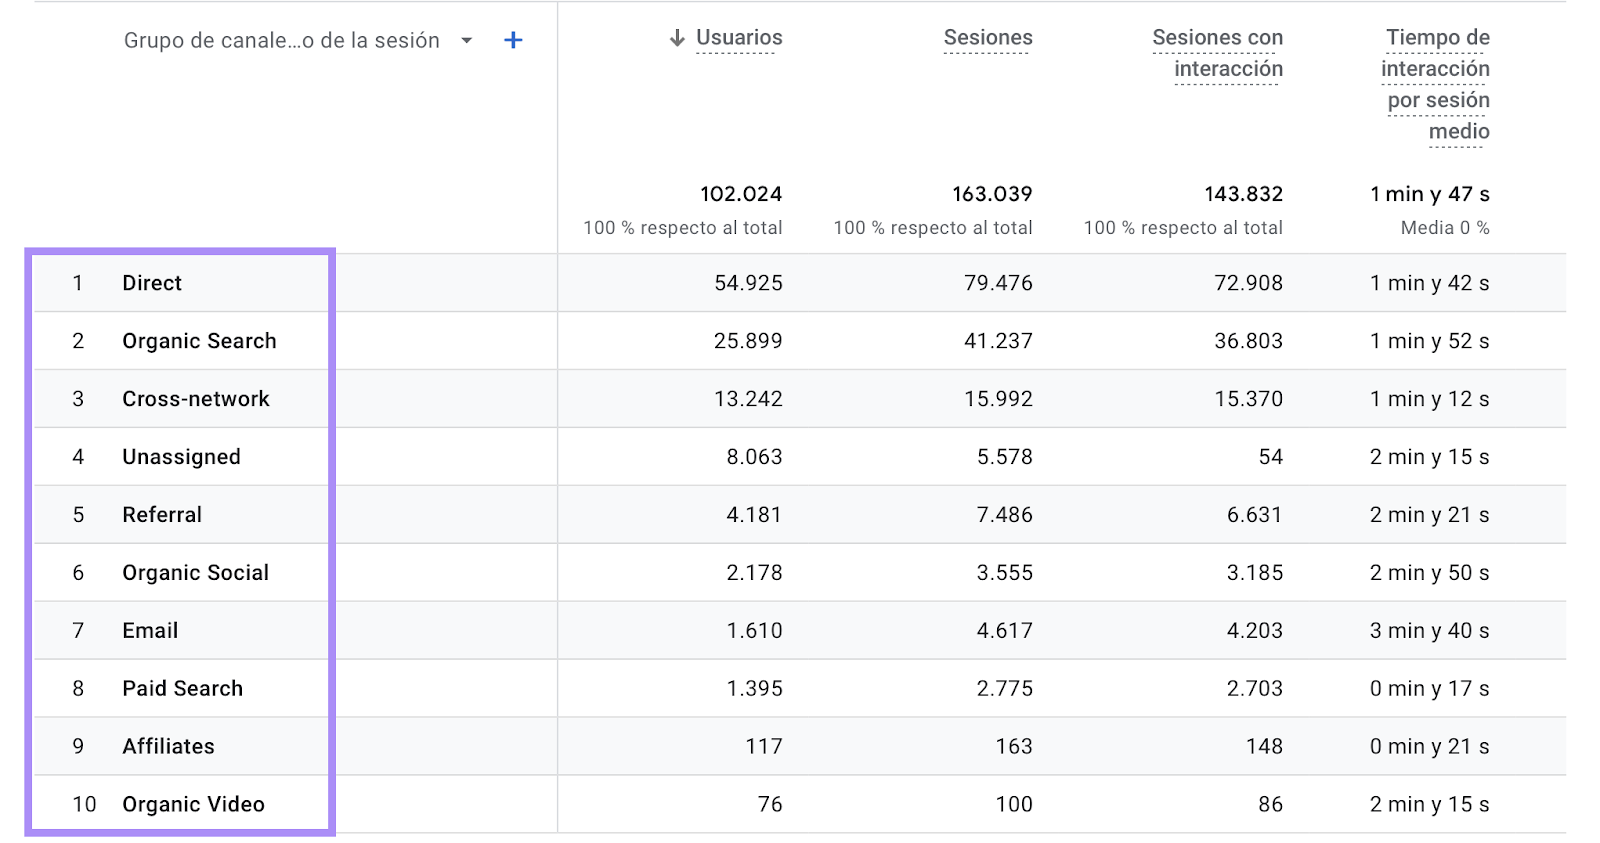1600x843 pixels.
Task: Open the secondary dimension picker with the plus icon
Action: [512, 39]
